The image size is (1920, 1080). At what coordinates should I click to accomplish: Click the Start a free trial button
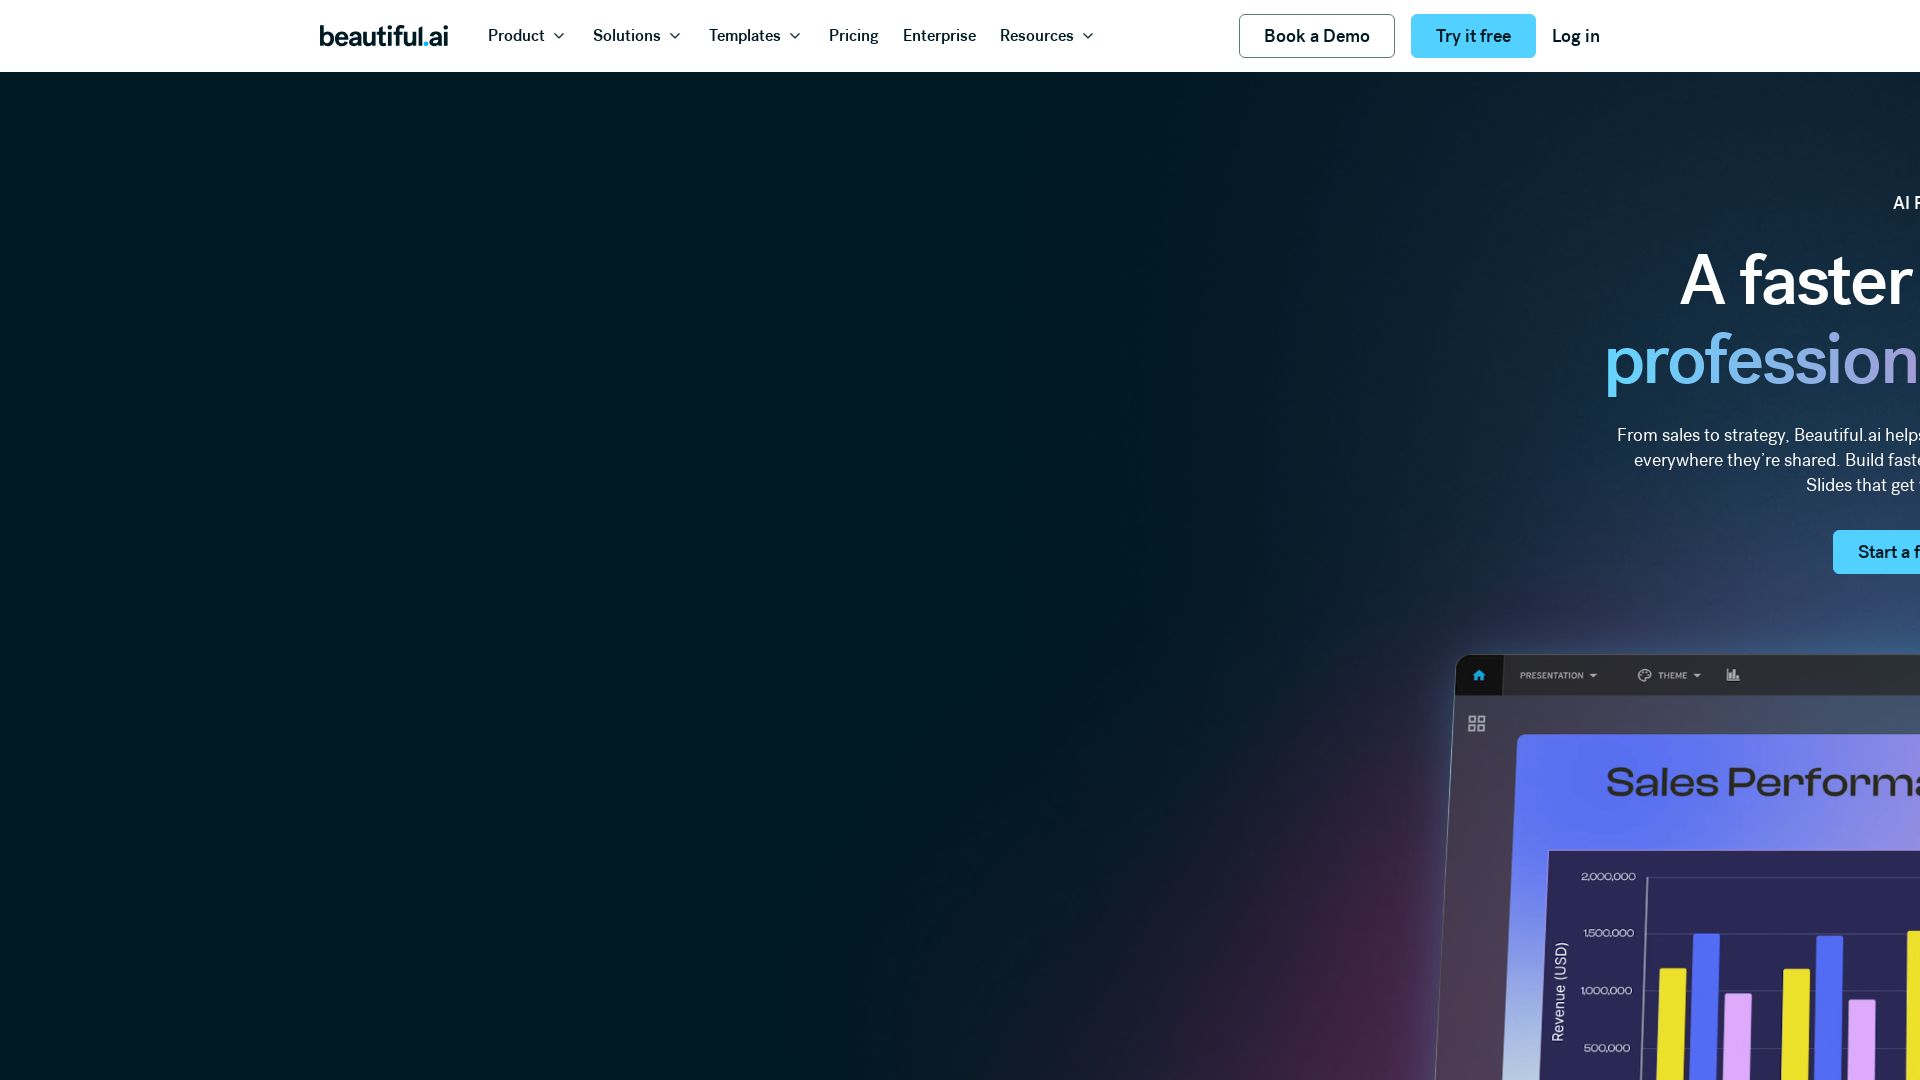[1877, 552]
